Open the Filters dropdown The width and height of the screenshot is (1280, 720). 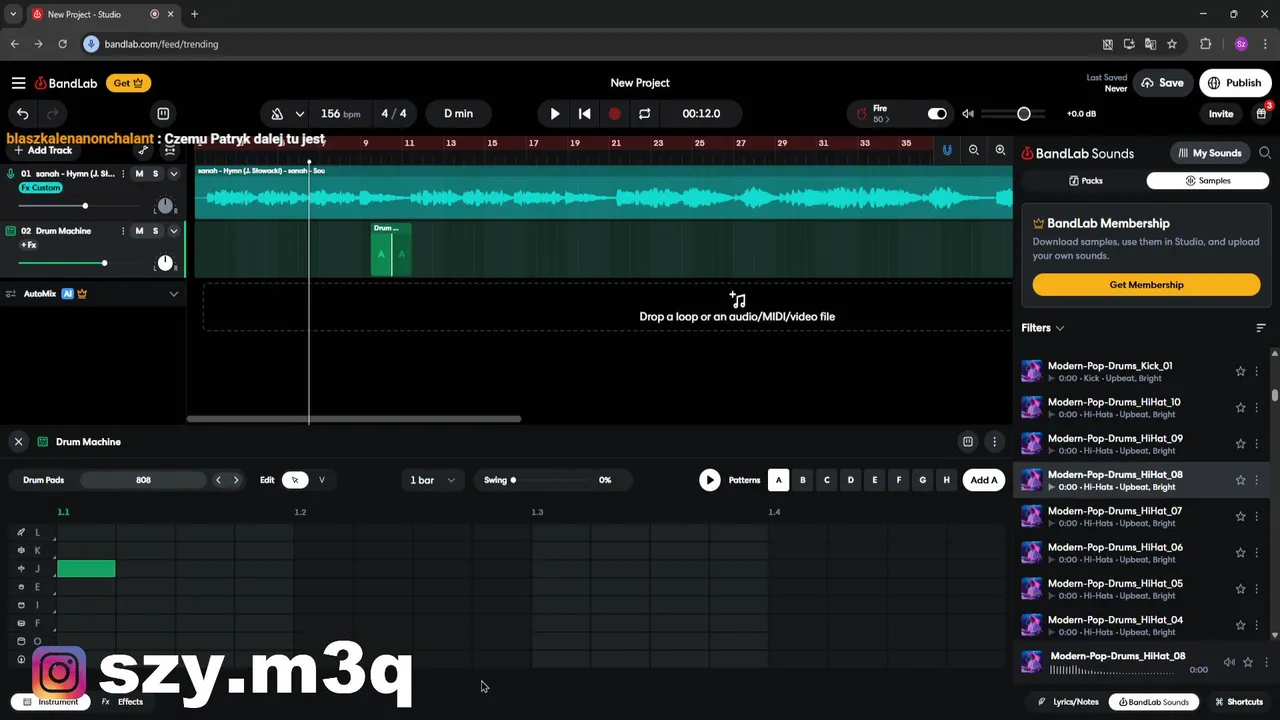tap(1043, 328)
